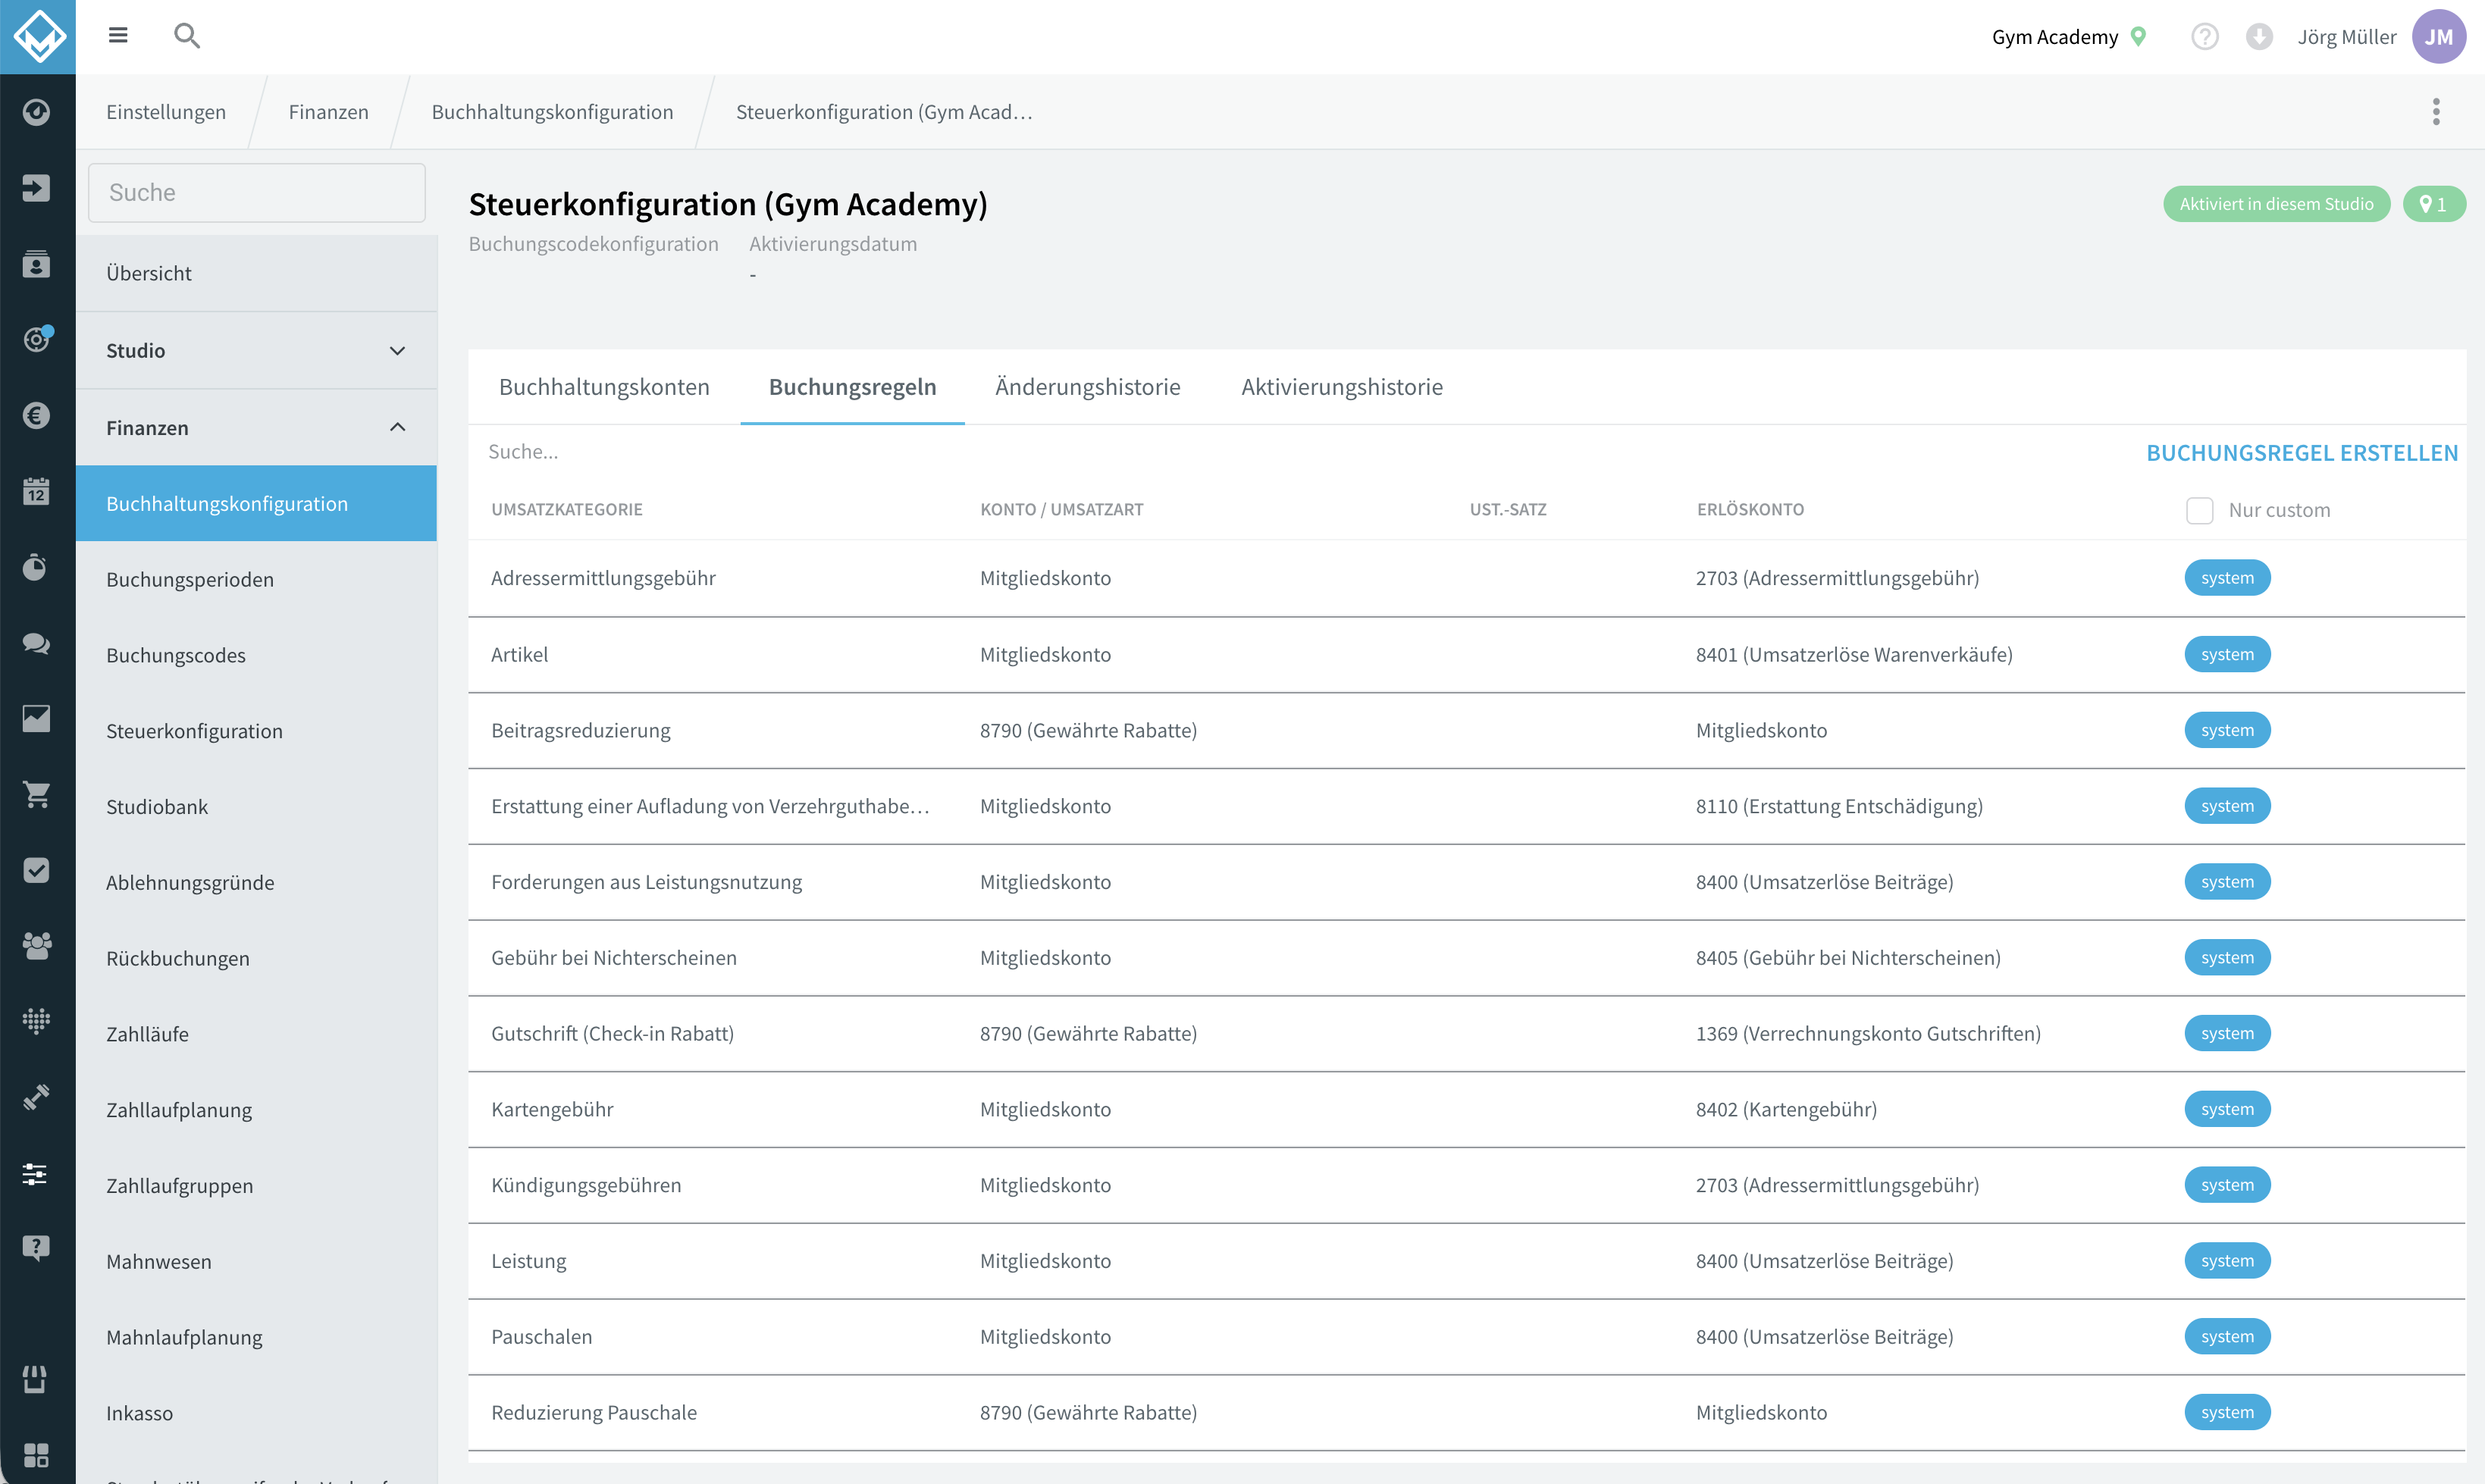
Task: Click BUCHUNGSREGEL ERSTELLEN
Action: click(2302, 453)
